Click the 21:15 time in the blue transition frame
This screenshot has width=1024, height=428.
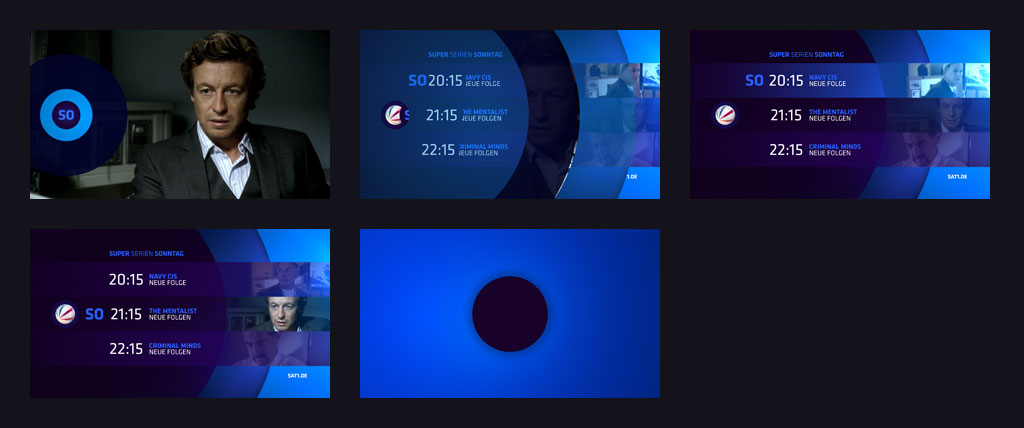tap(442, 115)
